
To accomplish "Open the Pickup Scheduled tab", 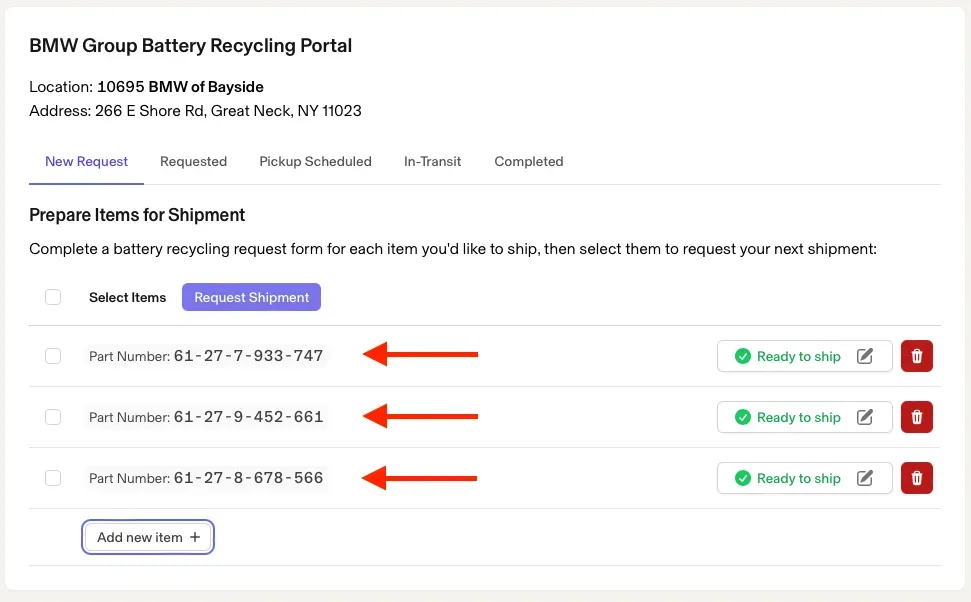I will click(315, 162).
